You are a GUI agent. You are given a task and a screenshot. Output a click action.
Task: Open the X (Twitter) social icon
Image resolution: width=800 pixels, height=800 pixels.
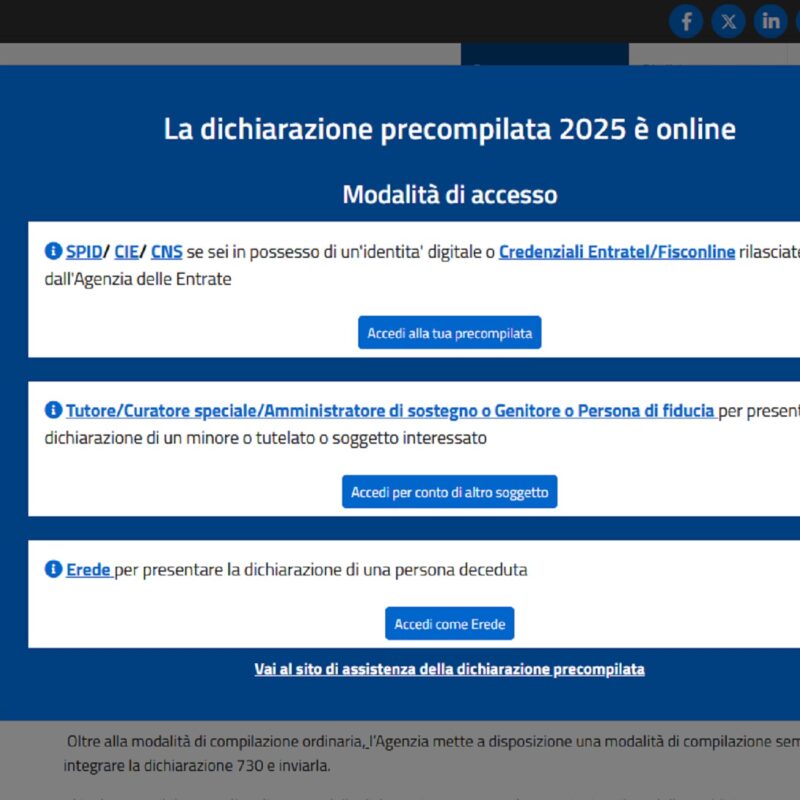coord(728,21)
